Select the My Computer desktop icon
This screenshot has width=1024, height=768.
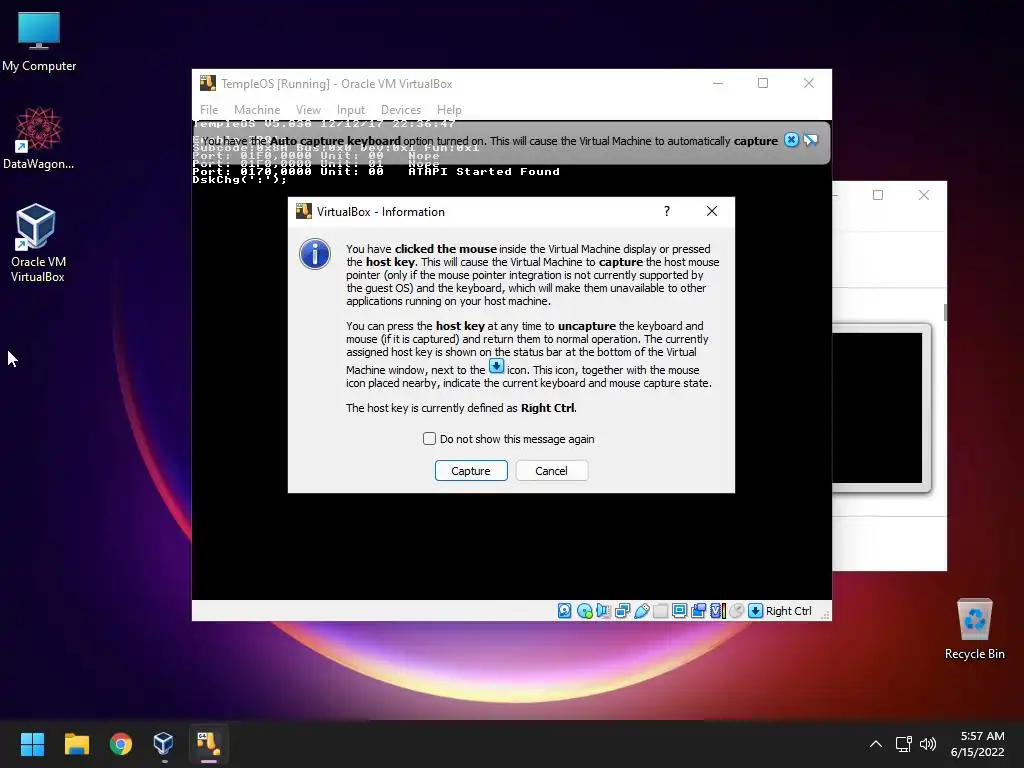pos(39,41)
